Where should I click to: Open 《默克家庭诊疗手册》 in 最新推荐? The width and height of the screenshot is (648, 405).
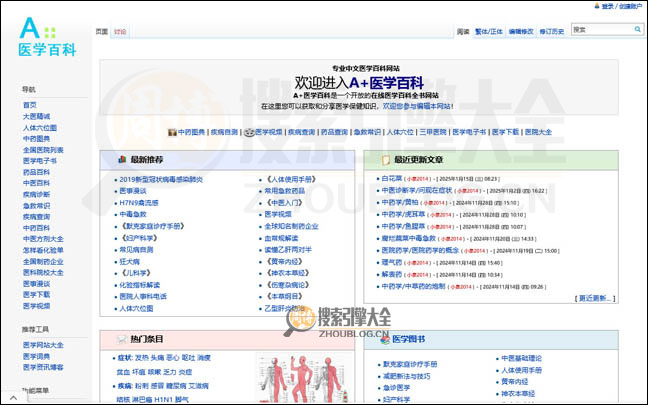(x=152, y=226)
